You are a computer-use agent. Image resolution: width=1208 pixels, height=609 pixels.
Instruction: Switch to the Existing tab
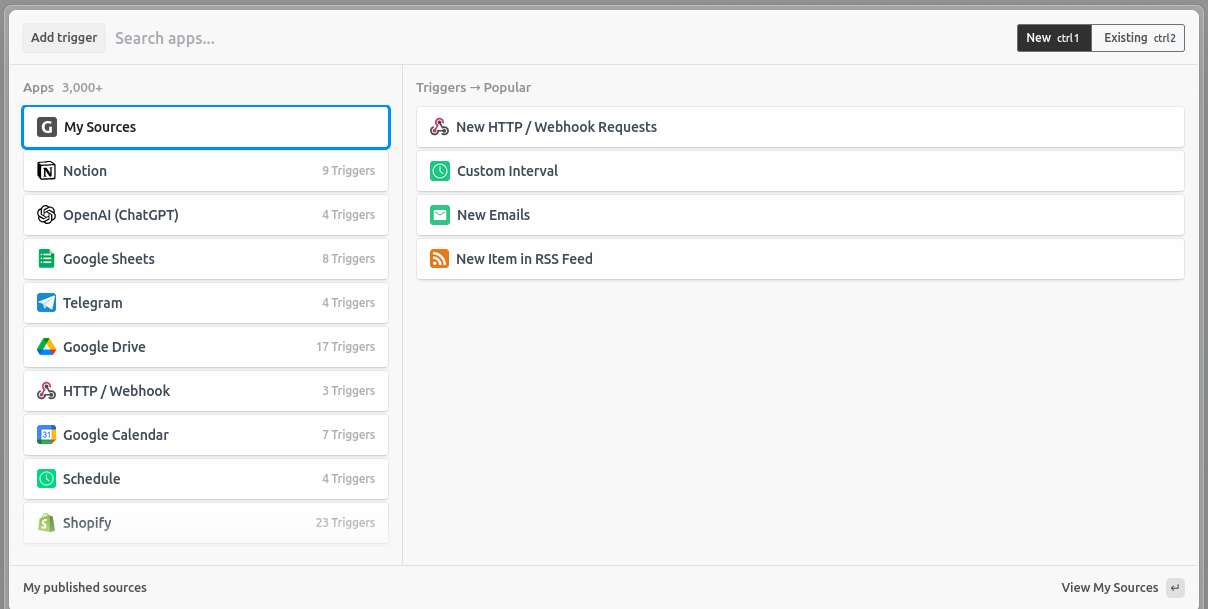tap(1138, 37)
